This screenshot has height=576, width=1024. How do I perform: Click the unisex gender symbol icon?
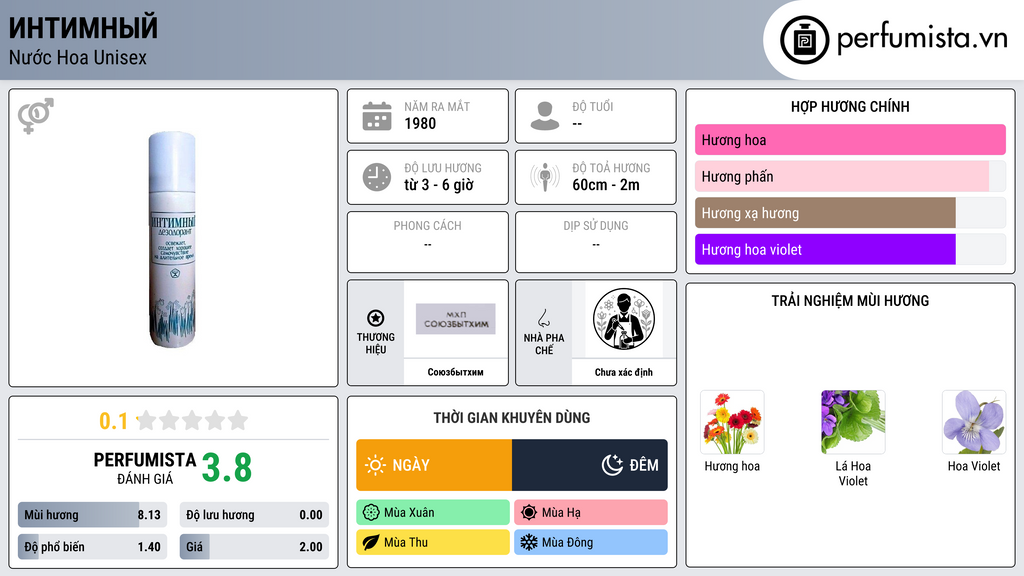pyautogui.click(x=35, y=116)
